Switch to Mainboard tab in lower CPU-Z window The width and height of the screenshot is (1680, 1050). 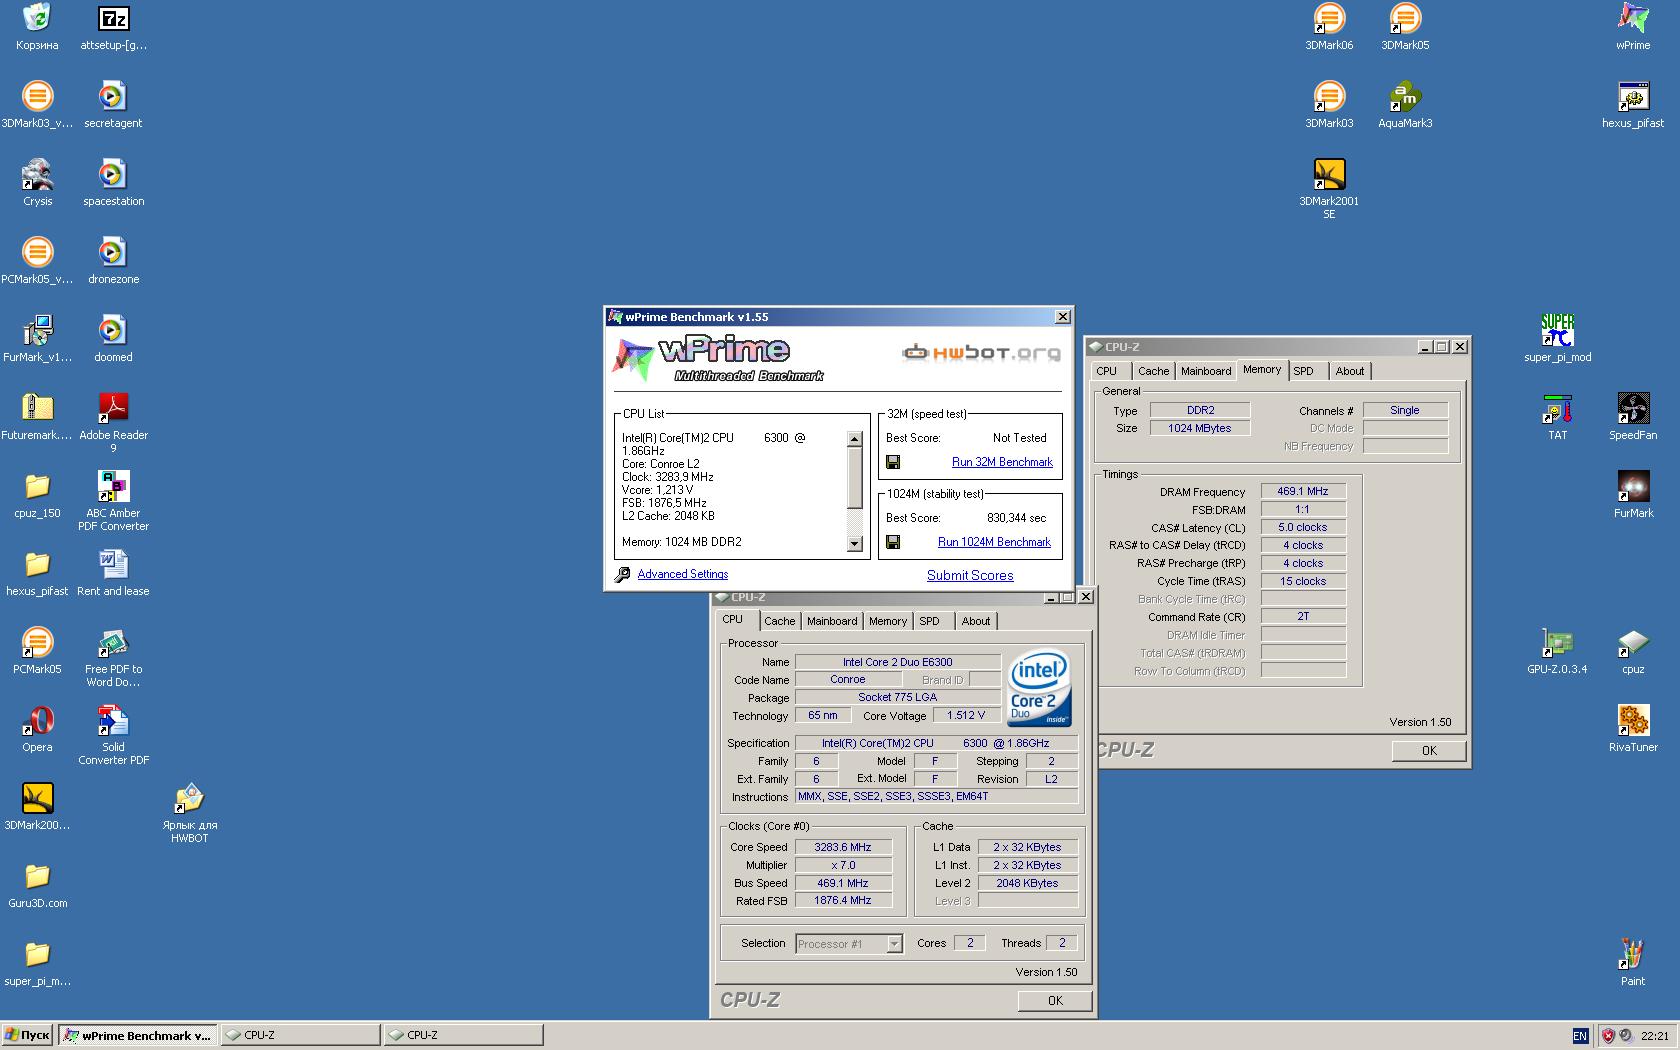point(832,621)
